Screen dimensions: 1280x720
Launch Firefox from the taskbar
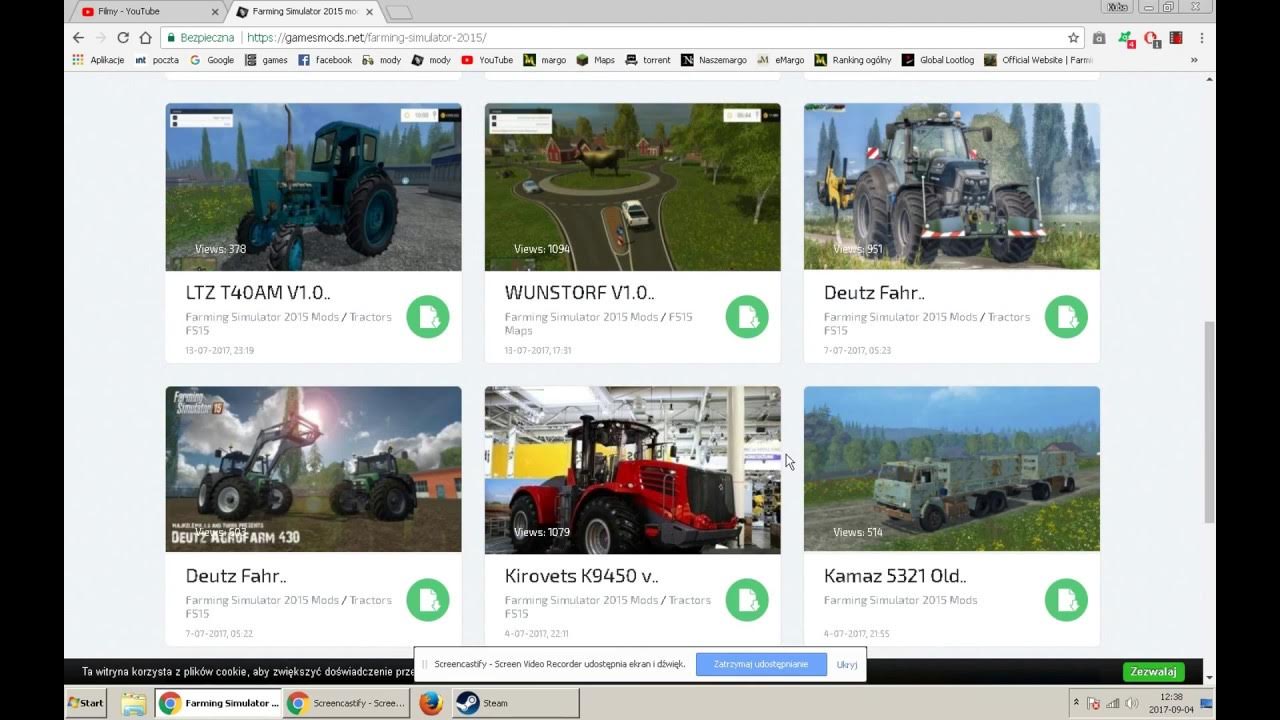point(430,703)
